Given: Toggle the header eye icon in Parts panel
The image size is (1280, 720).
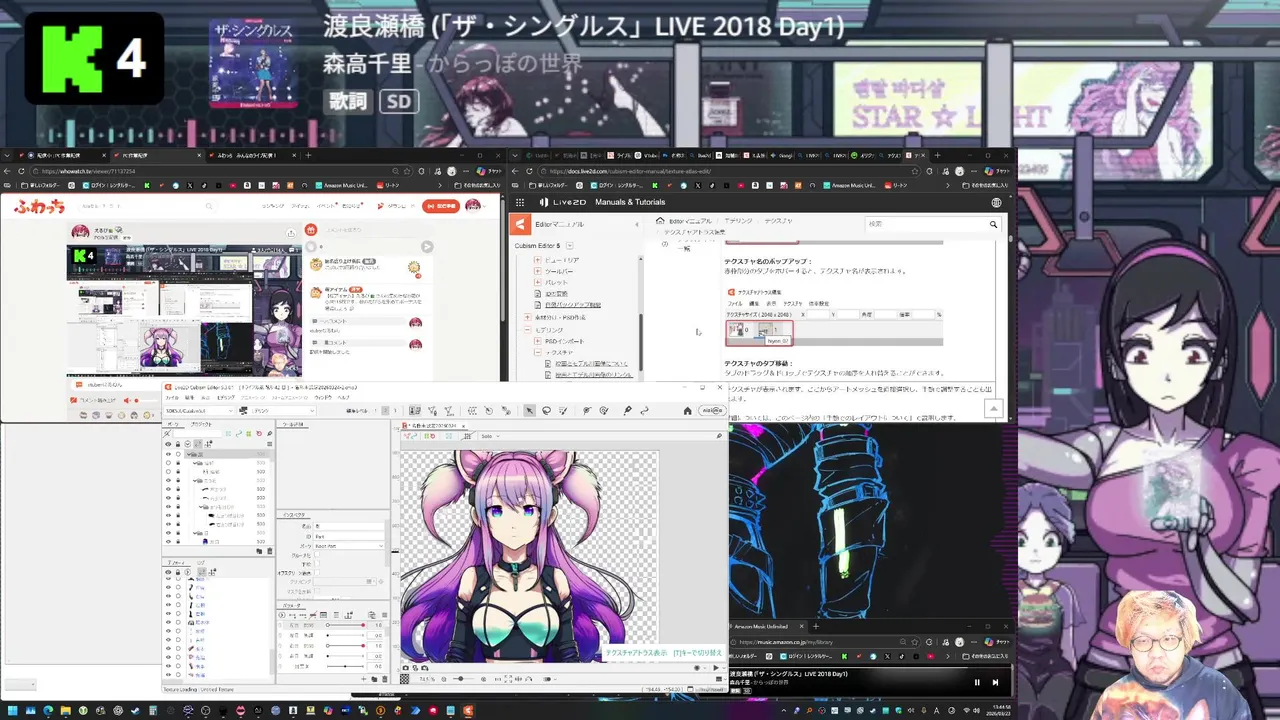Looking at the screenshot, I should point(168,444).
